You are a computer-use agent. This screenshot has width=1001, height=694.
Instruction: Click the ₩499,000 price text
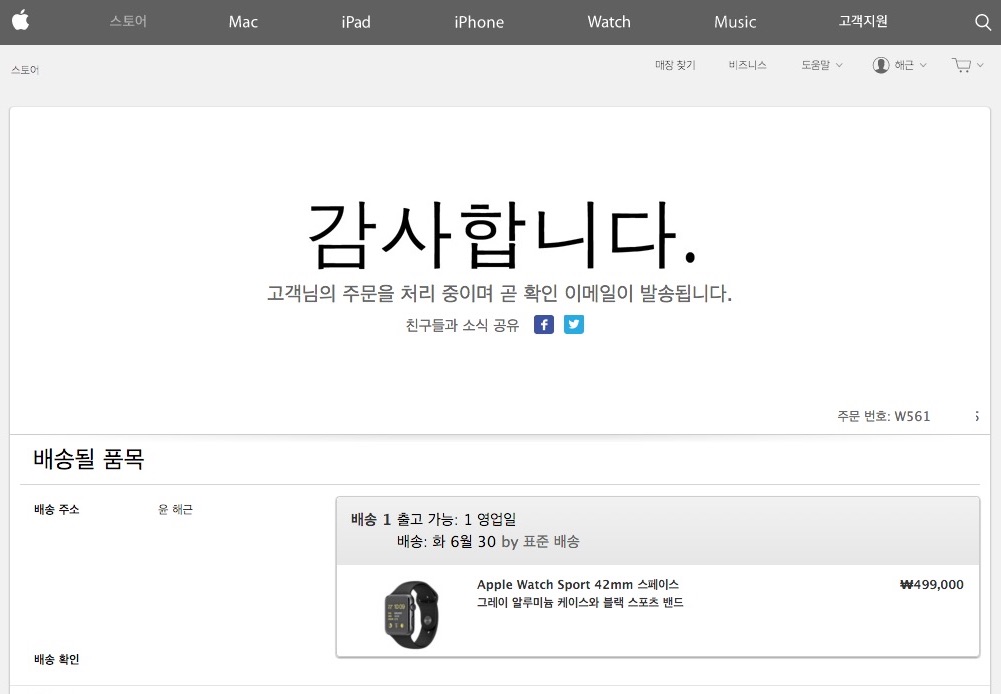pyautogui.click(x=931, y=584)
